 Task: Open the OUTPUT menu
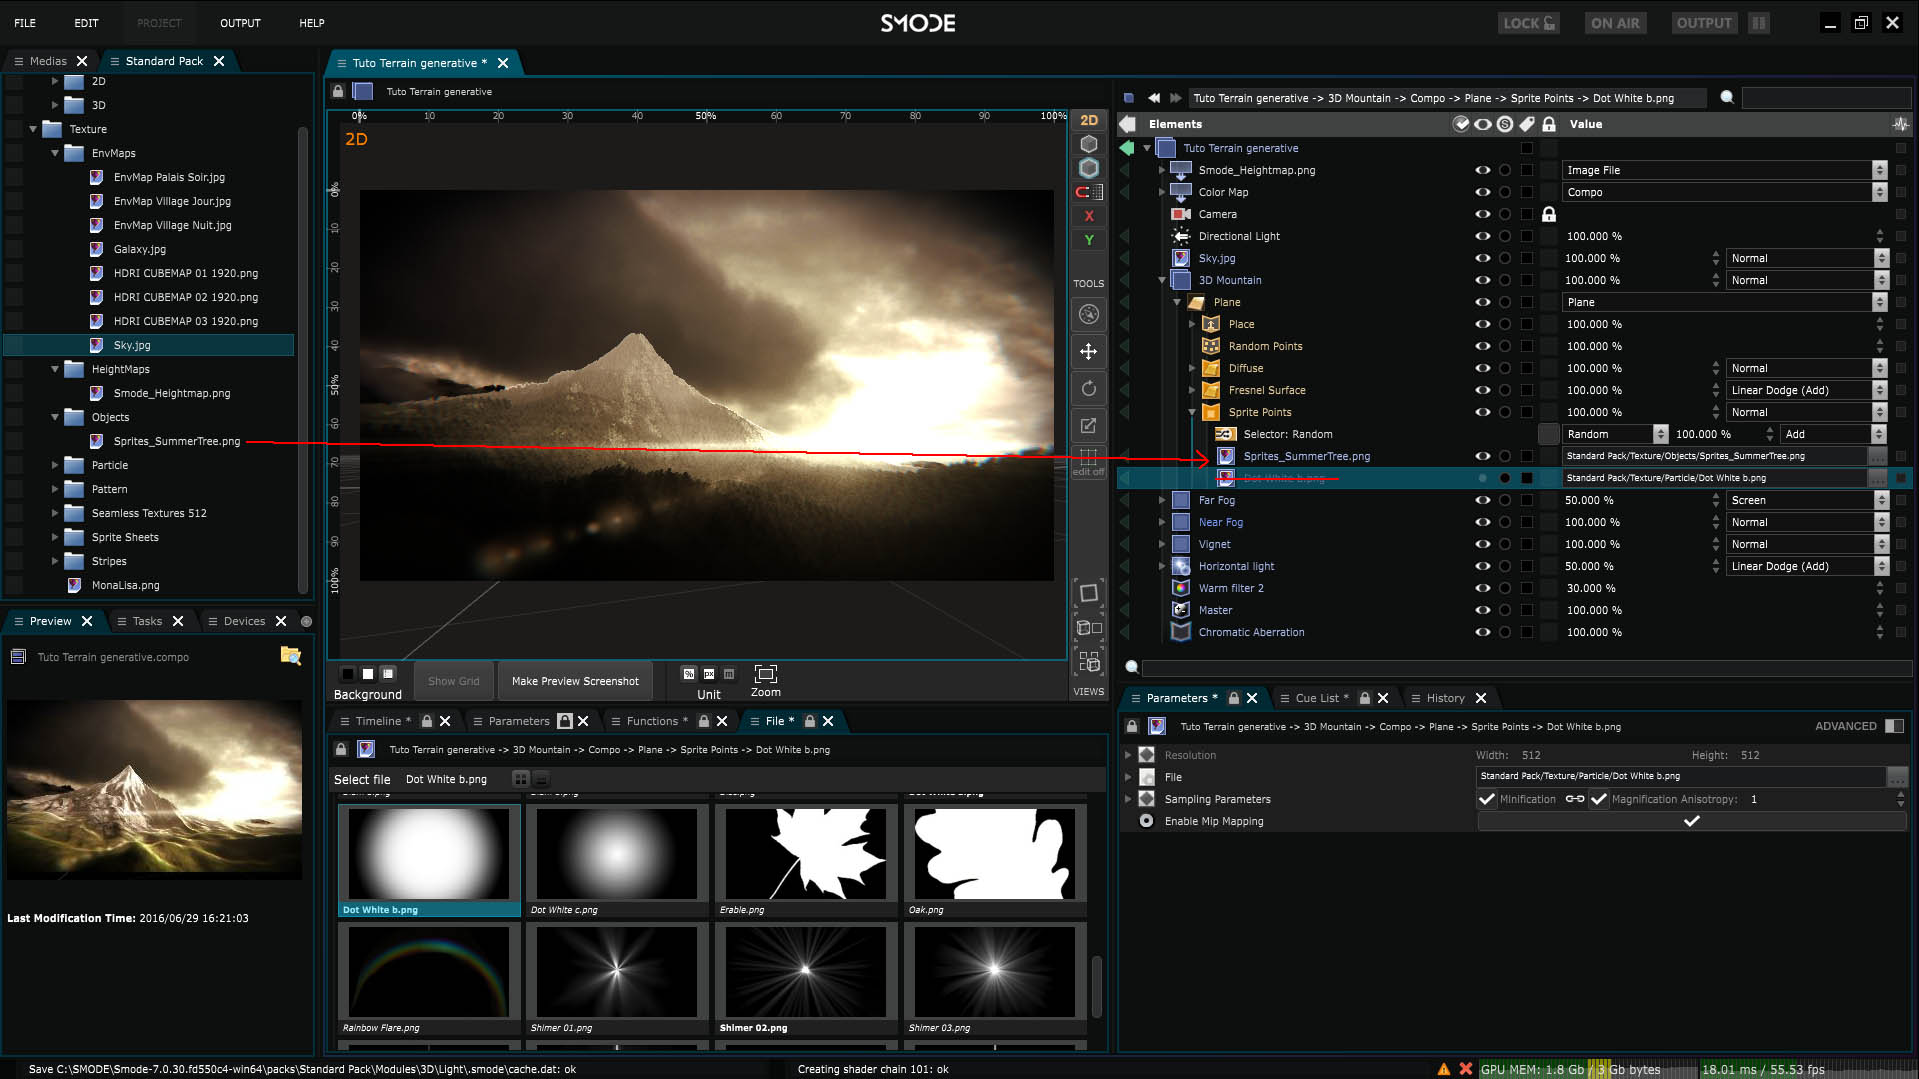pos(240,23)
